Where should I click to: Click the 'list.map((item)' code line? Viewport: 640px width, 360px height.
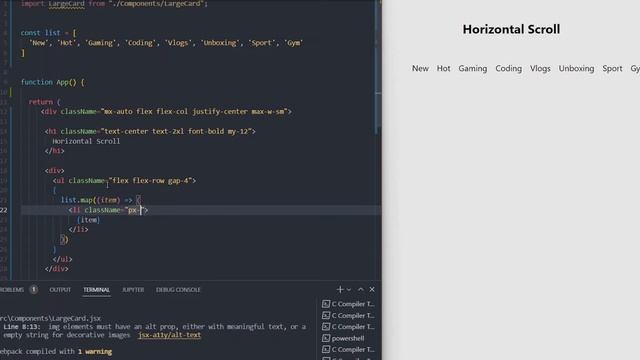(100, 200)
